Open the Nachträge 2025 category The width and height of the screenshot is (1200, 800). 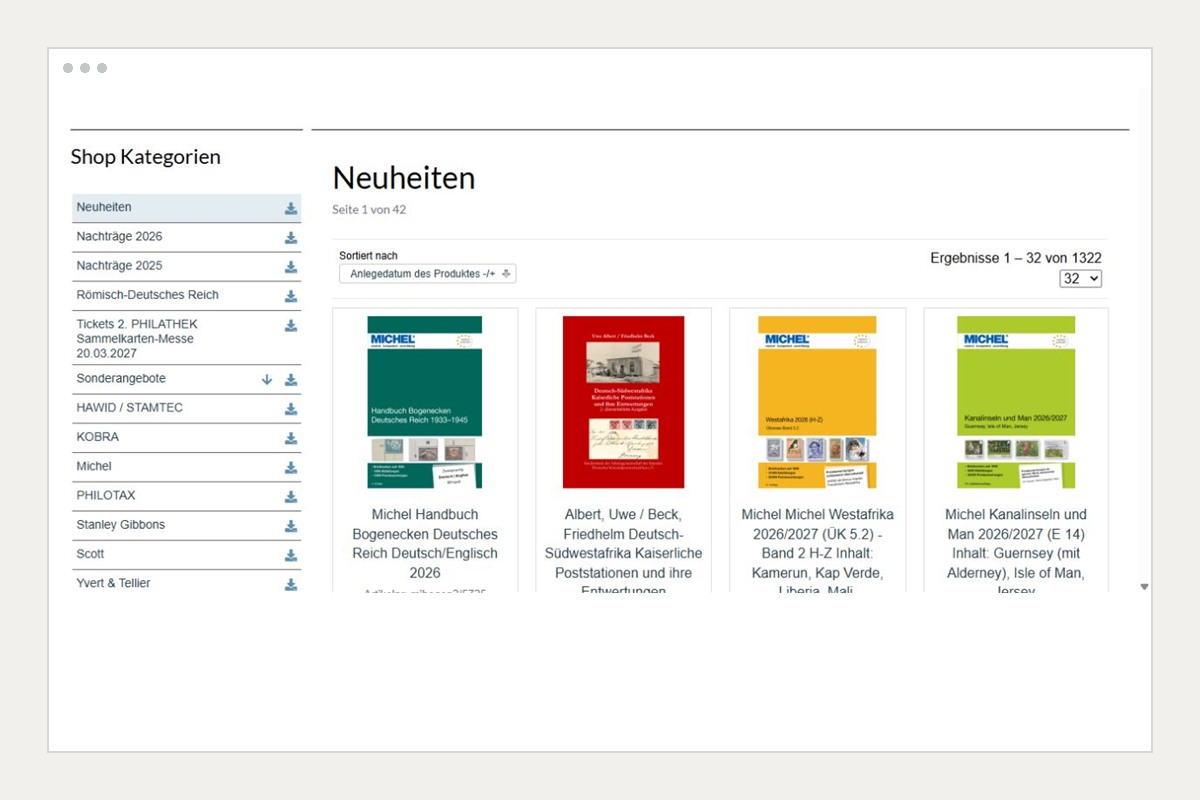tap(119, 265)
